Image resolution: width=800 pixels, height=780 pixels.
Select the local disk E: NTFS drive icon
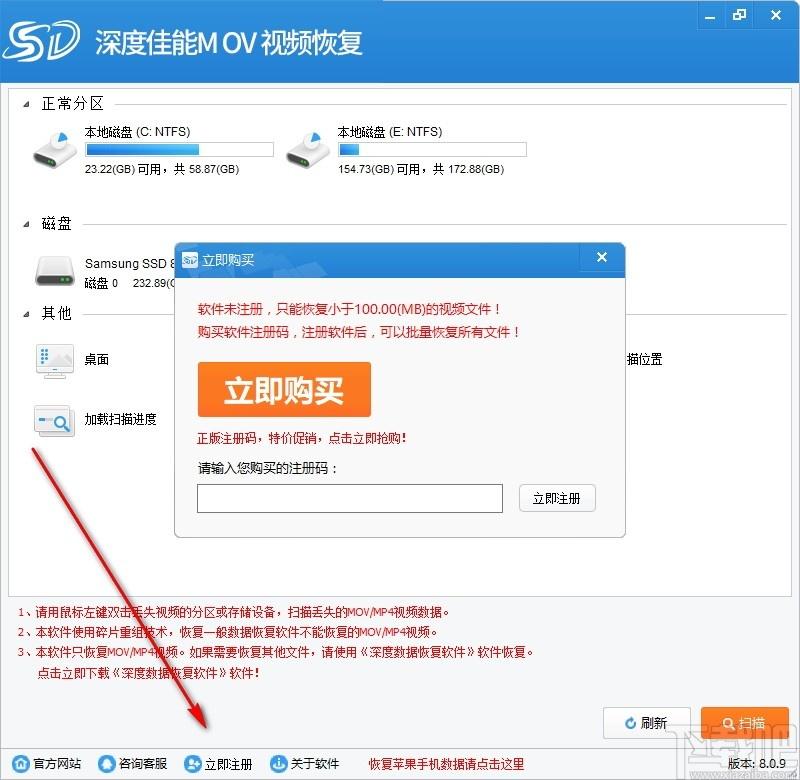308,150
